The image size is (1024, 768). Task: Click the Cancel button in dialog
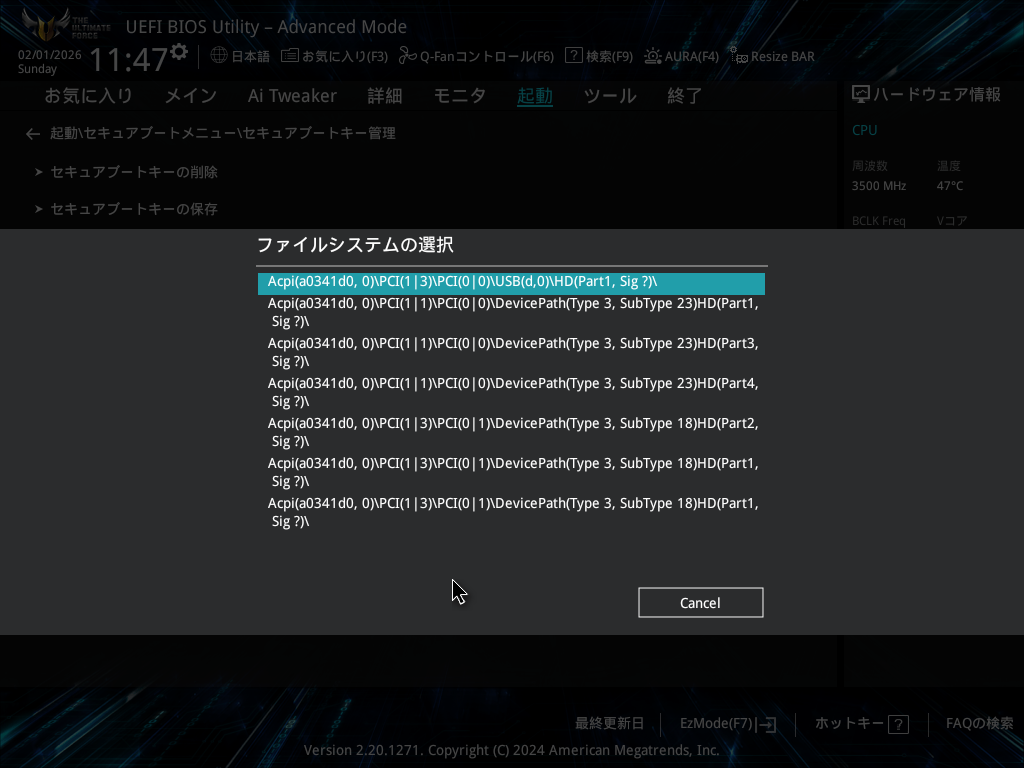click(x=700, y=603)
